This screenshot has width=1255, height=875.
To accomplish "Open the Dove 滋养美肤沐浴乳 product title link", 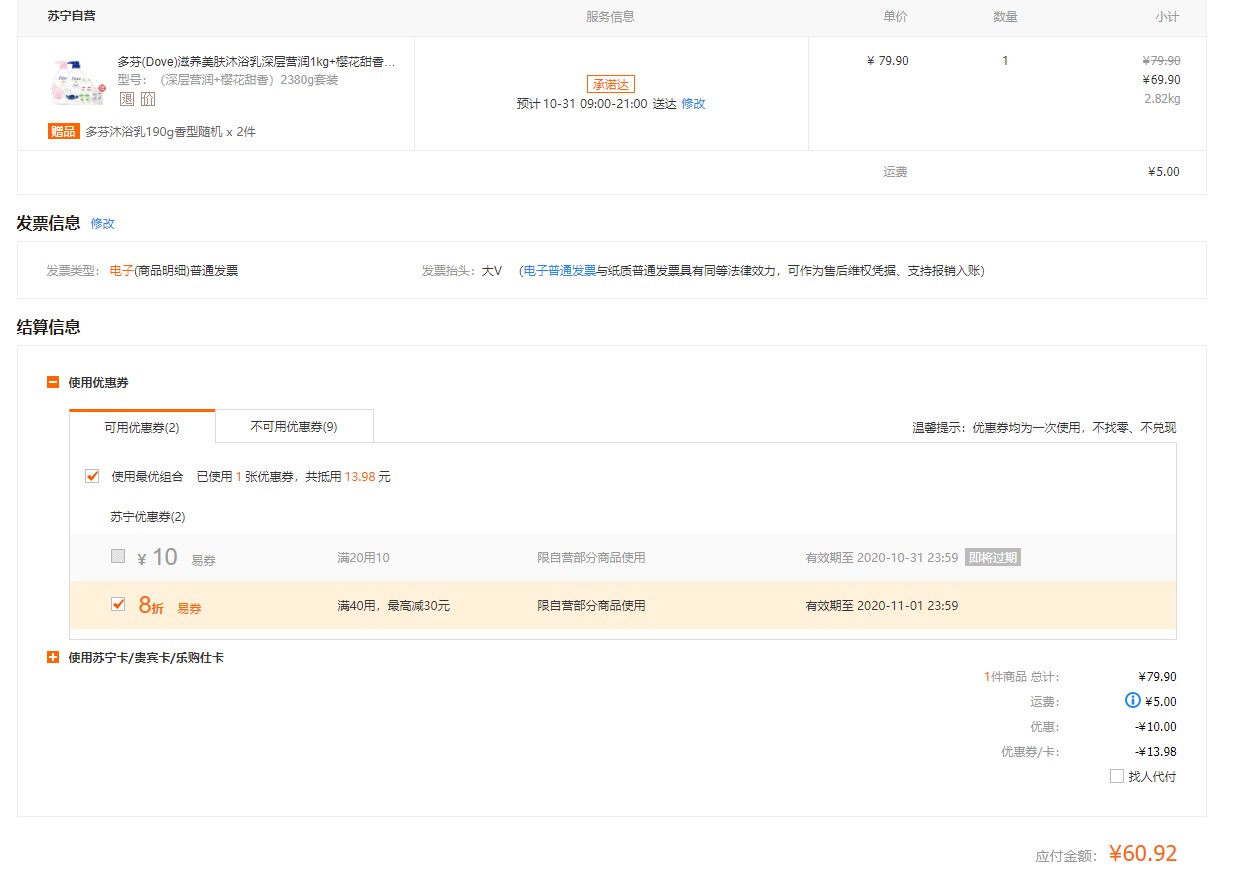I will 257,62.
